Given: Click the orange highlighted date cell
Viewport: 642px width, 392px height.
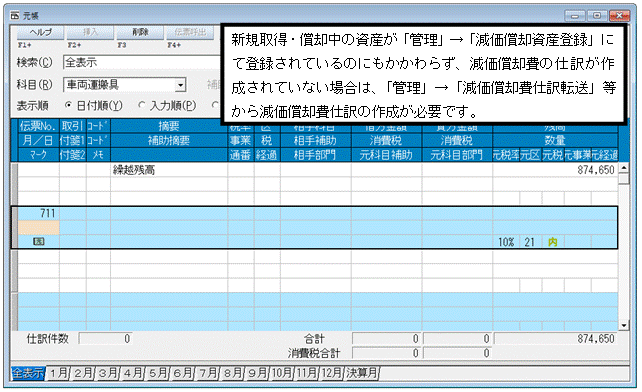Looking at the screenshot, I should coord(39,227).
